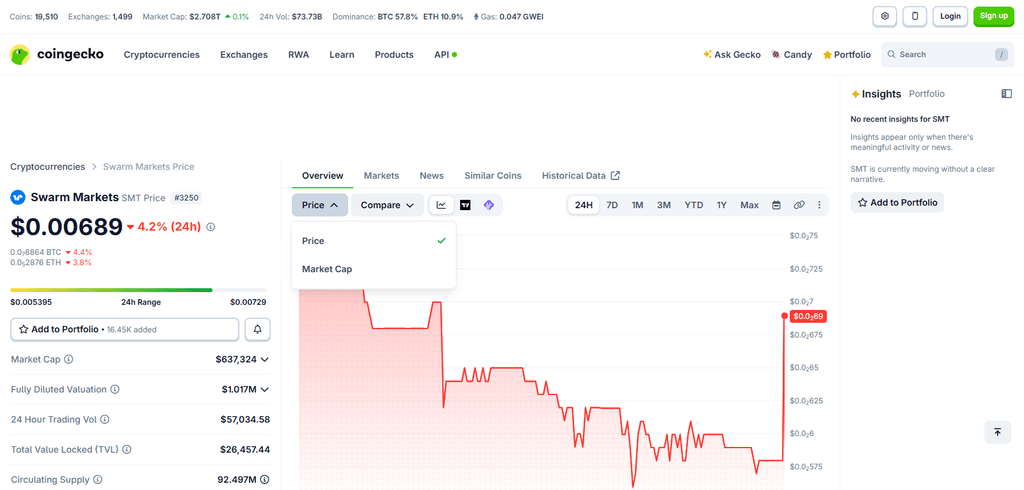Switch to Markets tab
The image size is (1024, 490).
click(x=381, y=176)
